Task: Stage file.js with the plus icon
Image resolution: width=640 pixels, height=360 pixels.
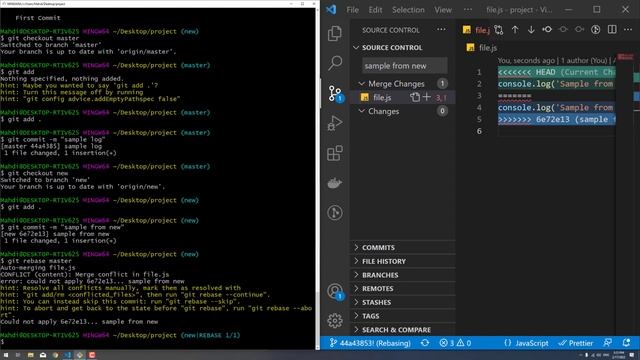Action: [427, 97]
